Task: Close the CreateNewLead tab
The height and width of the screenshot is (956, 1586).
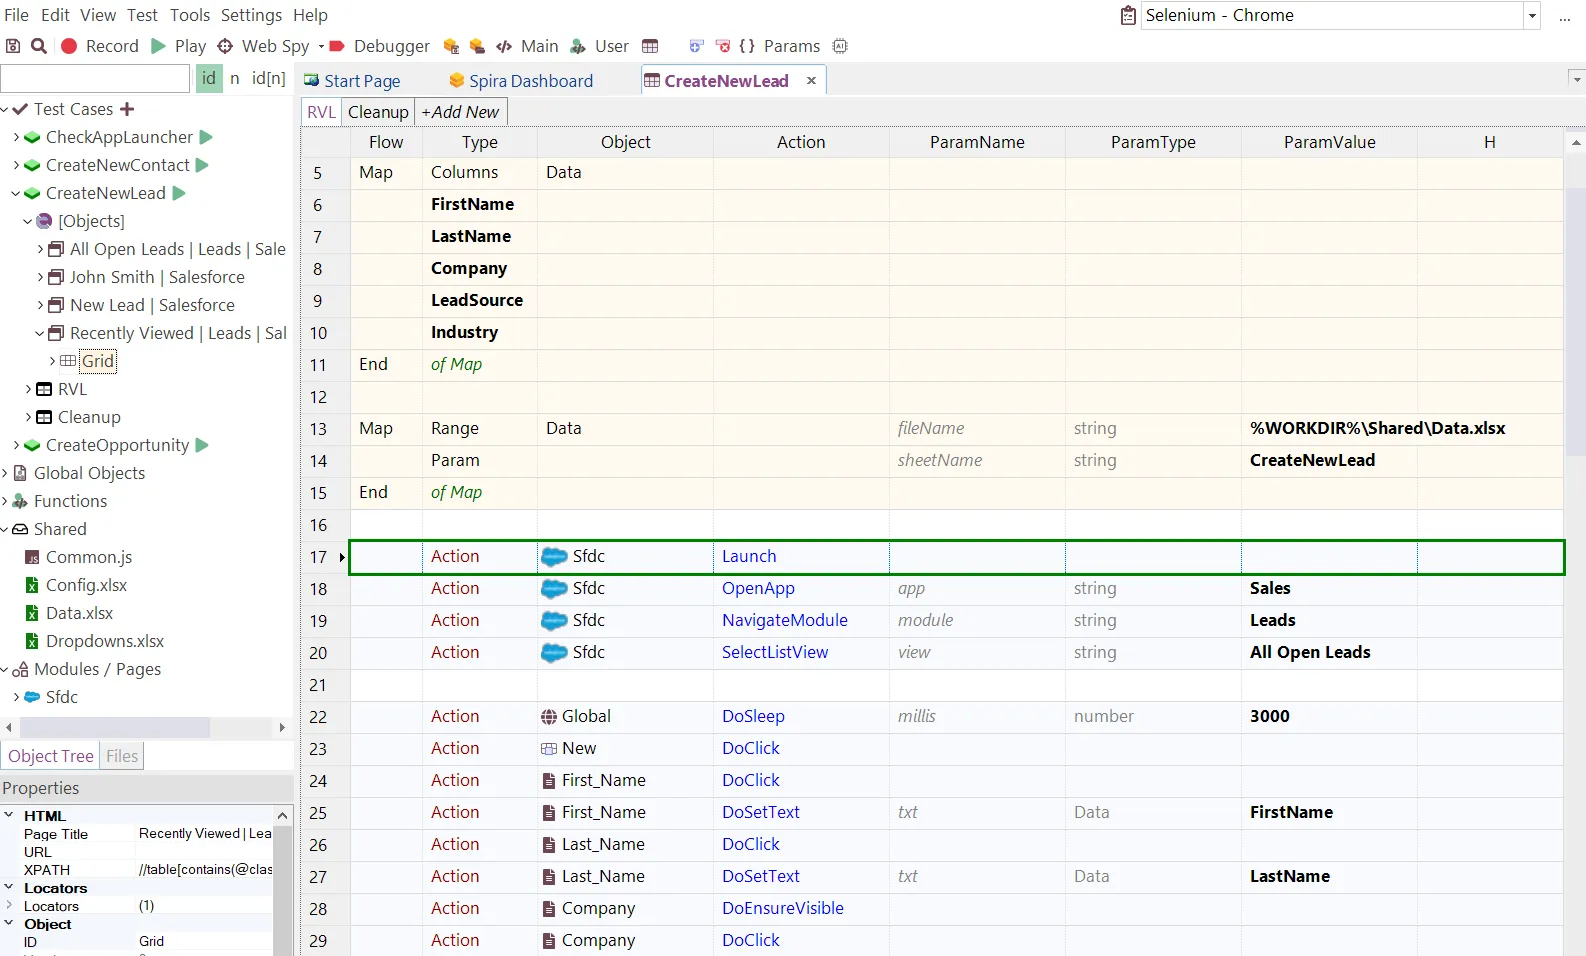Action: click(811, 80)
